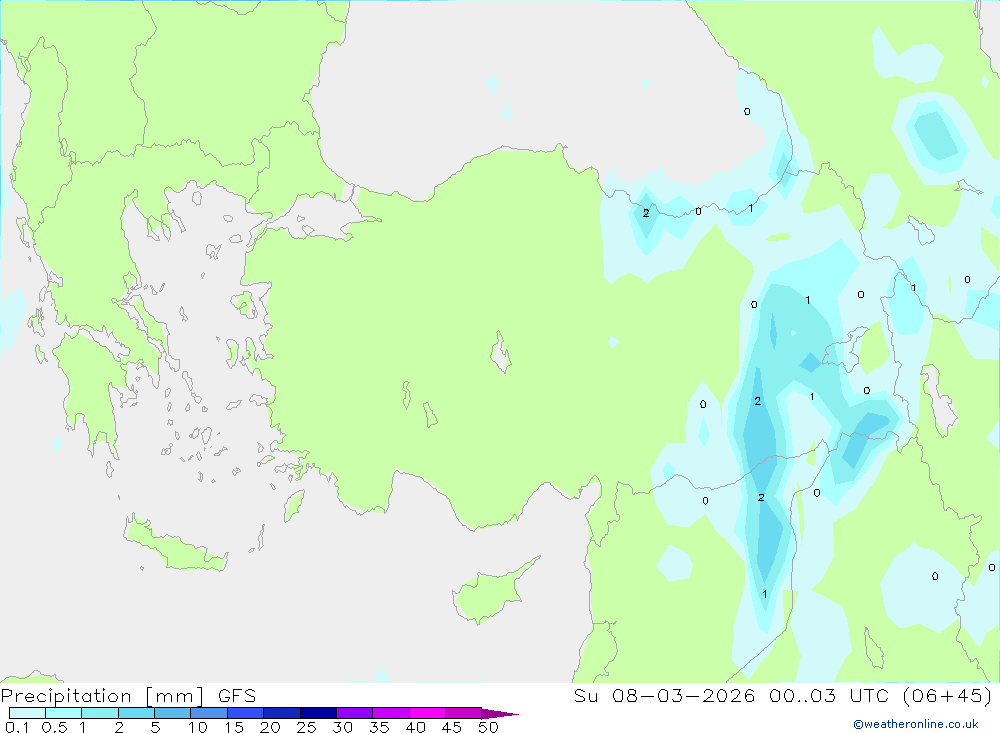Viewport: 1000px width, 733px height.
Task: Pick the 25–30 mm navy legend swatch
Action: click(318, 713)
